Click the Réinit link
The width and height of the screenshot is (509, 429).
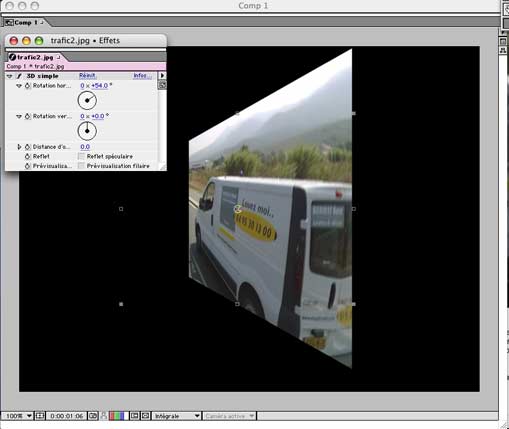coord(87,76)
